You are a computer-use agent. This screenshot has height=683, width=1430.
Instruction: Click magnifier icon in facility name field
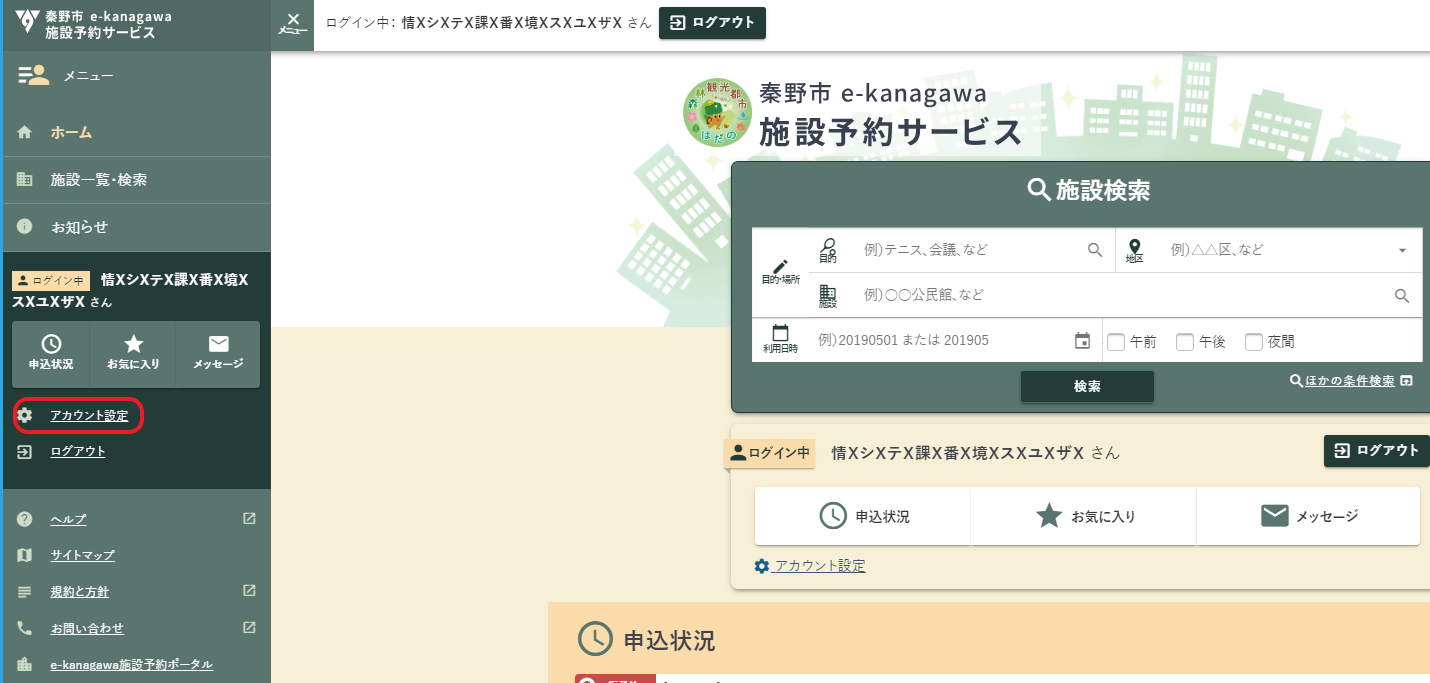tap(1402, 296)
